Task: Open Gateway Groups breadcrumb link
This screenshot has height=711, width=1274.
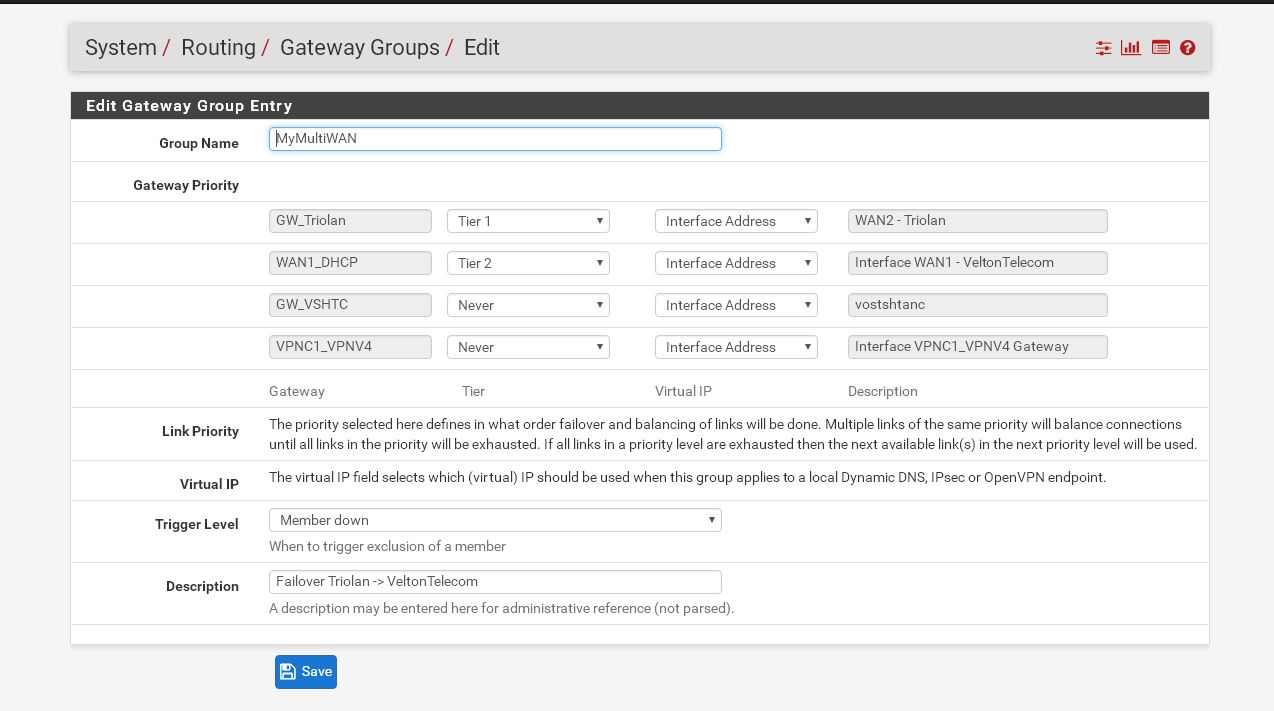Action: point(359,48)
